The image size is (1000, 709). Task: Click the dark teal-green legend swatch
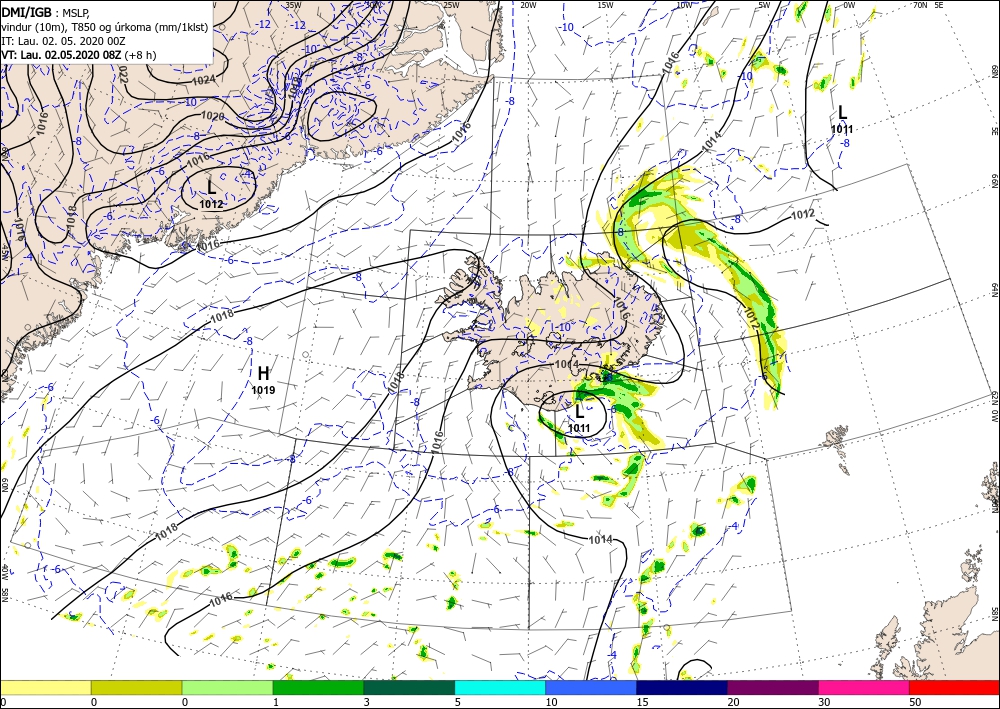pos(409,687)
